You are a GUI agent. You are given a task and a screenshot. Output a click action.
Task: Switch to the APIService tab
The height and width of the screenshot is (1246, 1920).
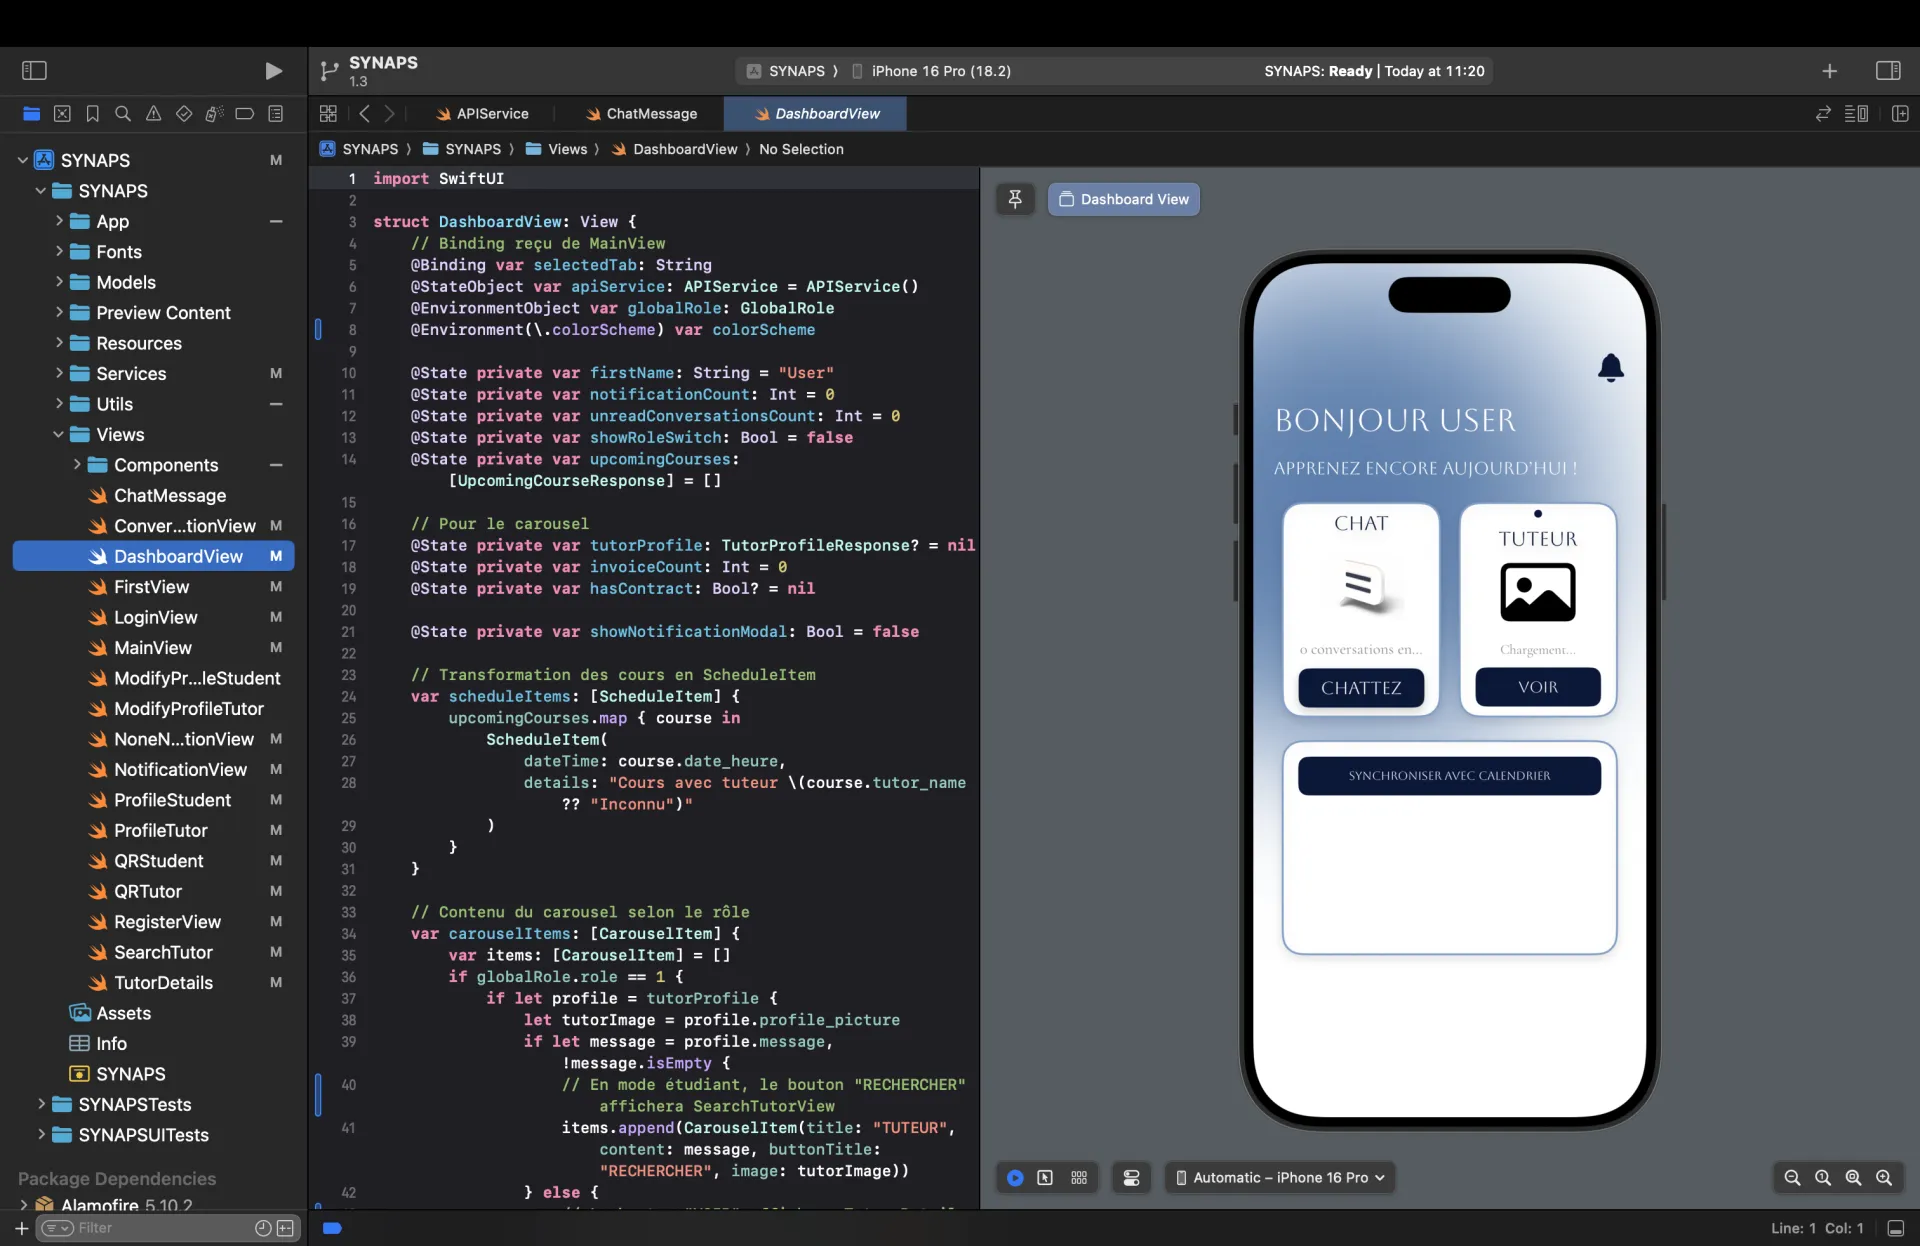(x=482, y=114)
